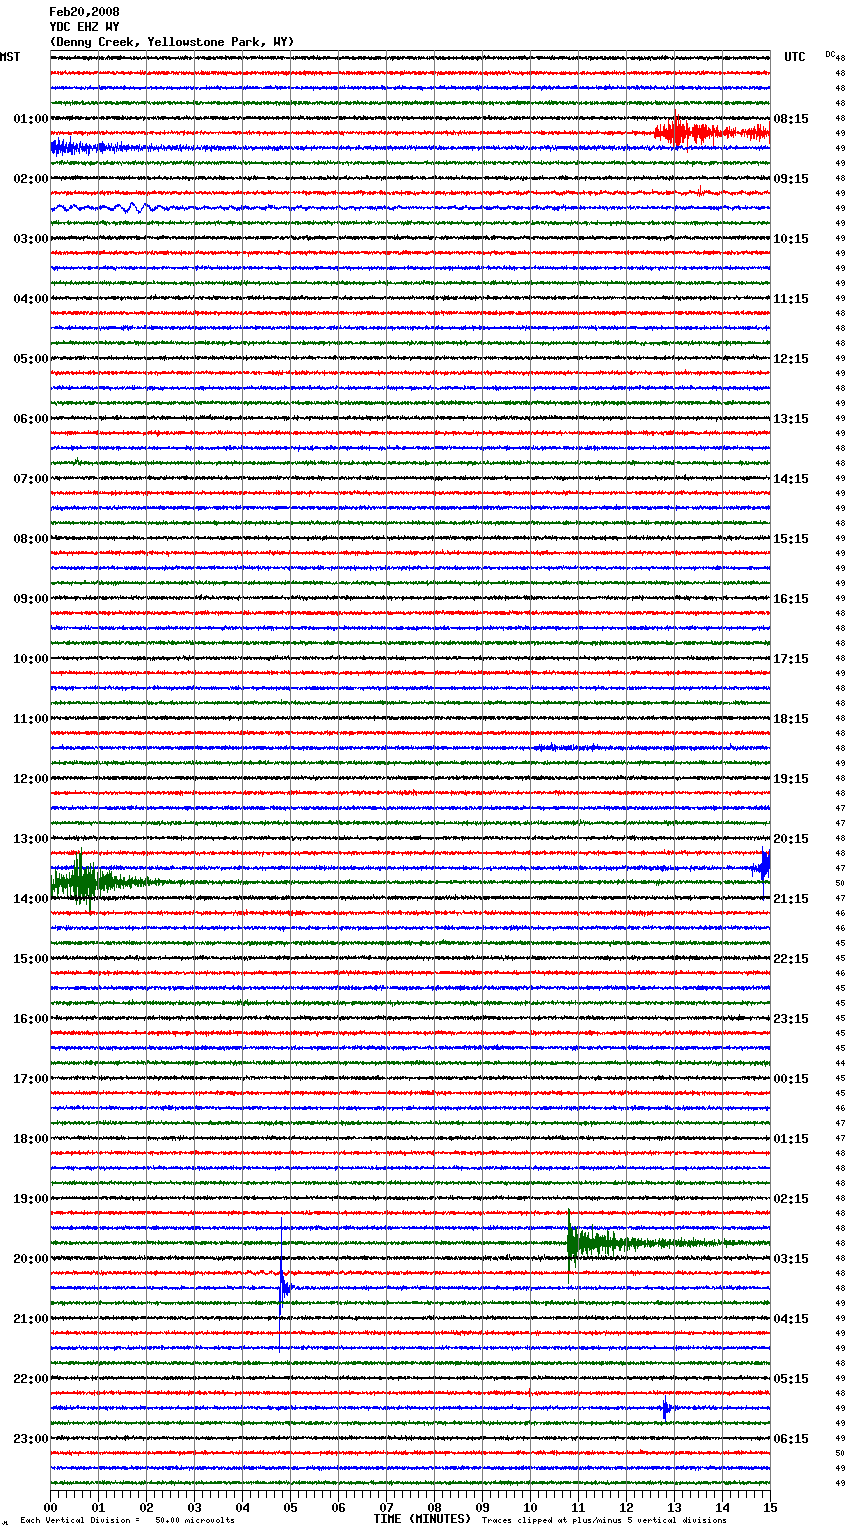Click the blue burst ending the 13:30 trace
The height and width of the screenshot is (1534, 850).
click(x=762, y=866)
